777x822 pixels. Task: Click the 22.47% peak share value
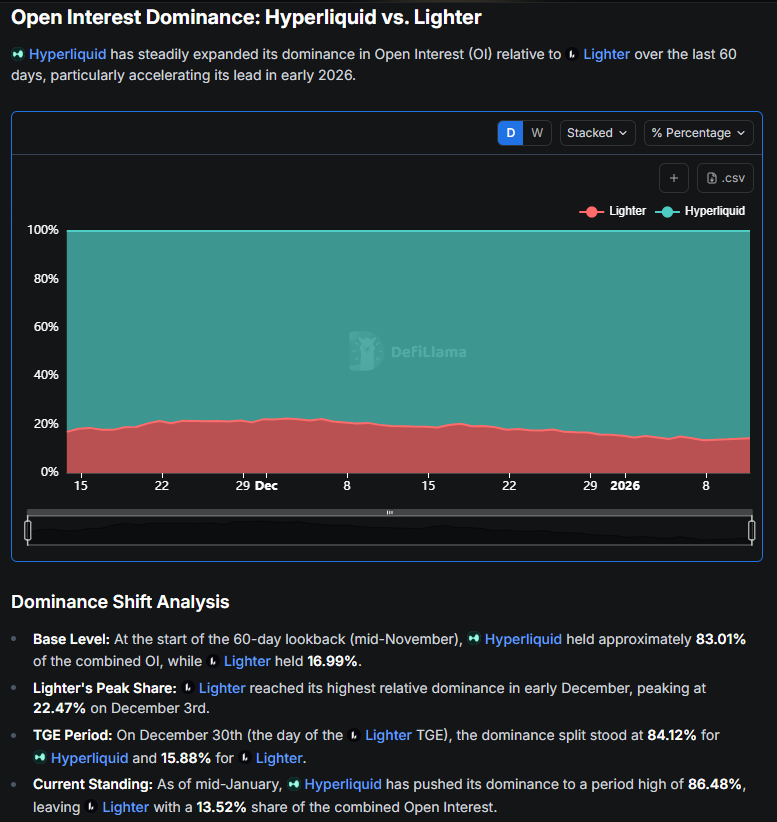click(59, 708)
